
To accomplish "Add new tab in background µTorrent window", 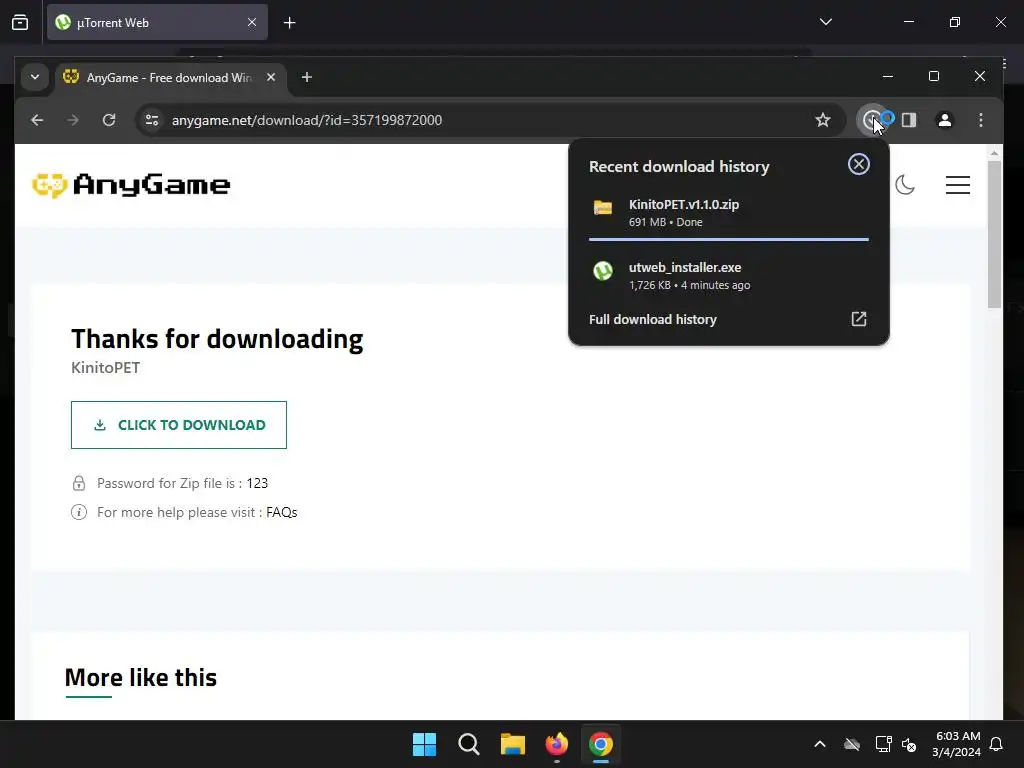I will (x=289, y=23).
